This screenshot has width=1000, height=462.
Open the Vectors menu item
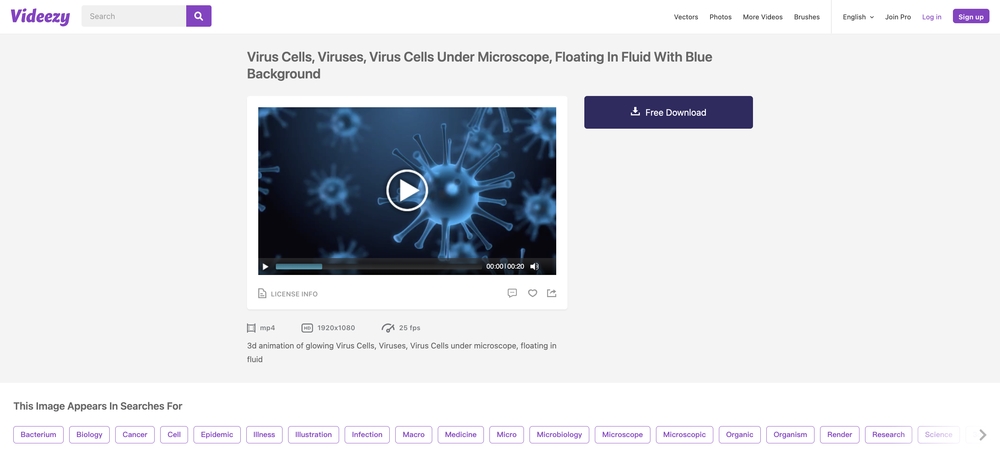point(686,17)
